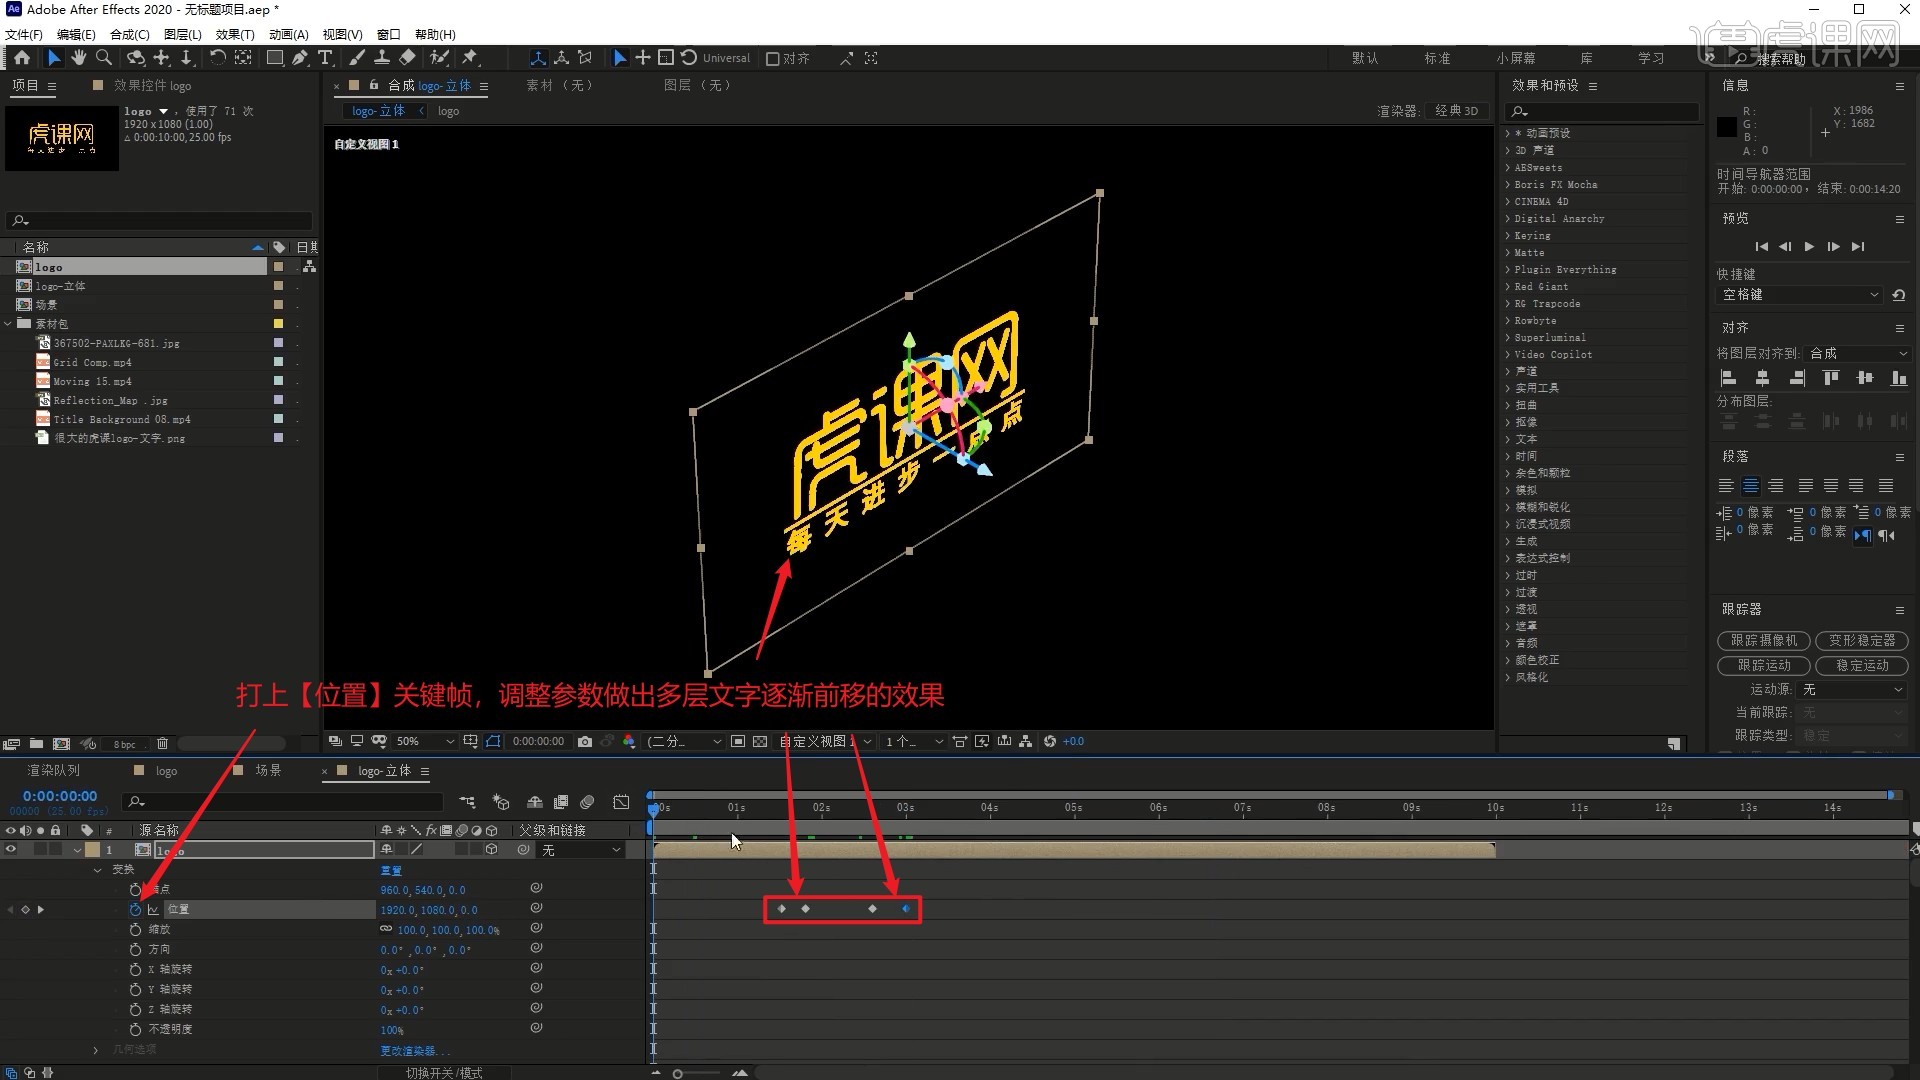Toggle the 缩放 constrain proportions link
Image resolution: width=1920 pixels, height=1080 pixels.
point(386,929)
